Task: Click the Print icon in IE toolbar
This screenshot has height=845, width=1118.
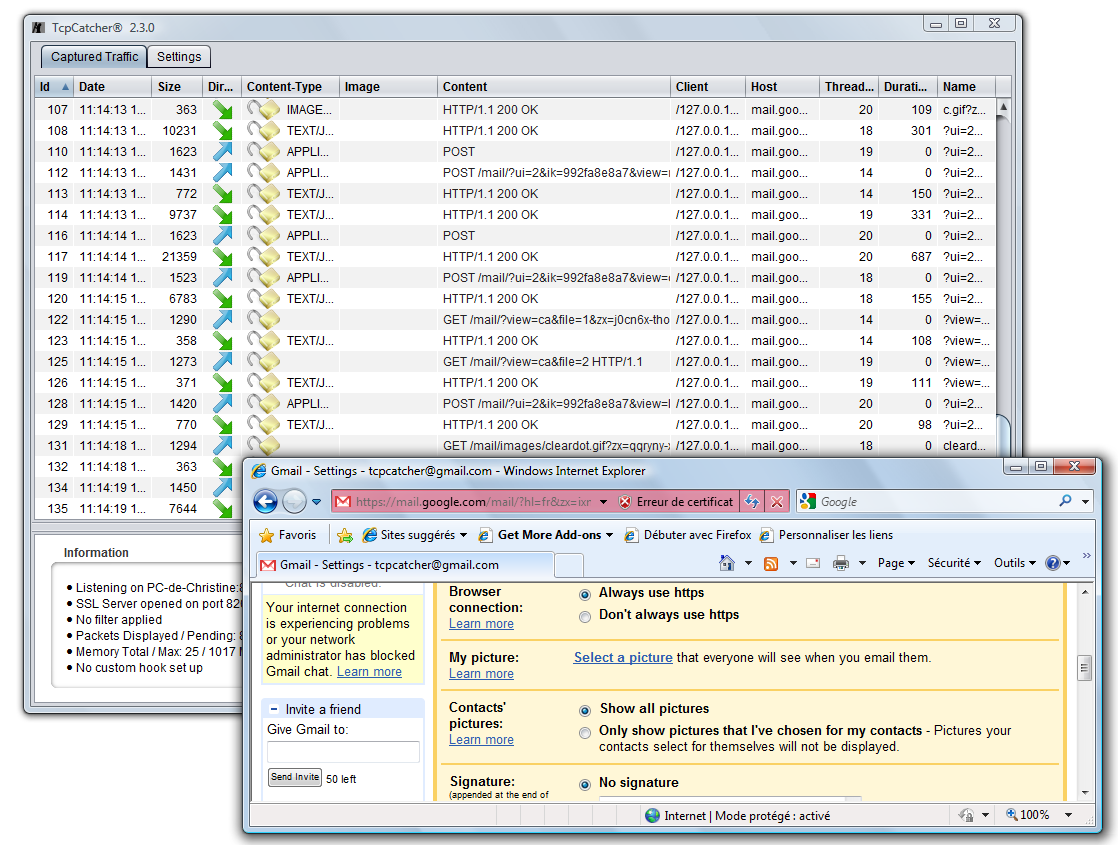Action: 841,563
